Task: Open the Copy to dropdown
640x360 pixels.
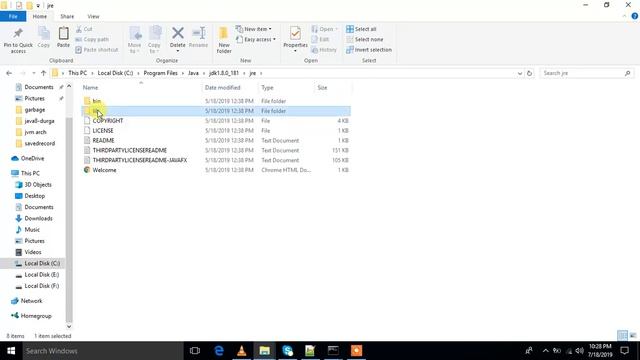Action: pyautogui.click(x=154, y=40)
